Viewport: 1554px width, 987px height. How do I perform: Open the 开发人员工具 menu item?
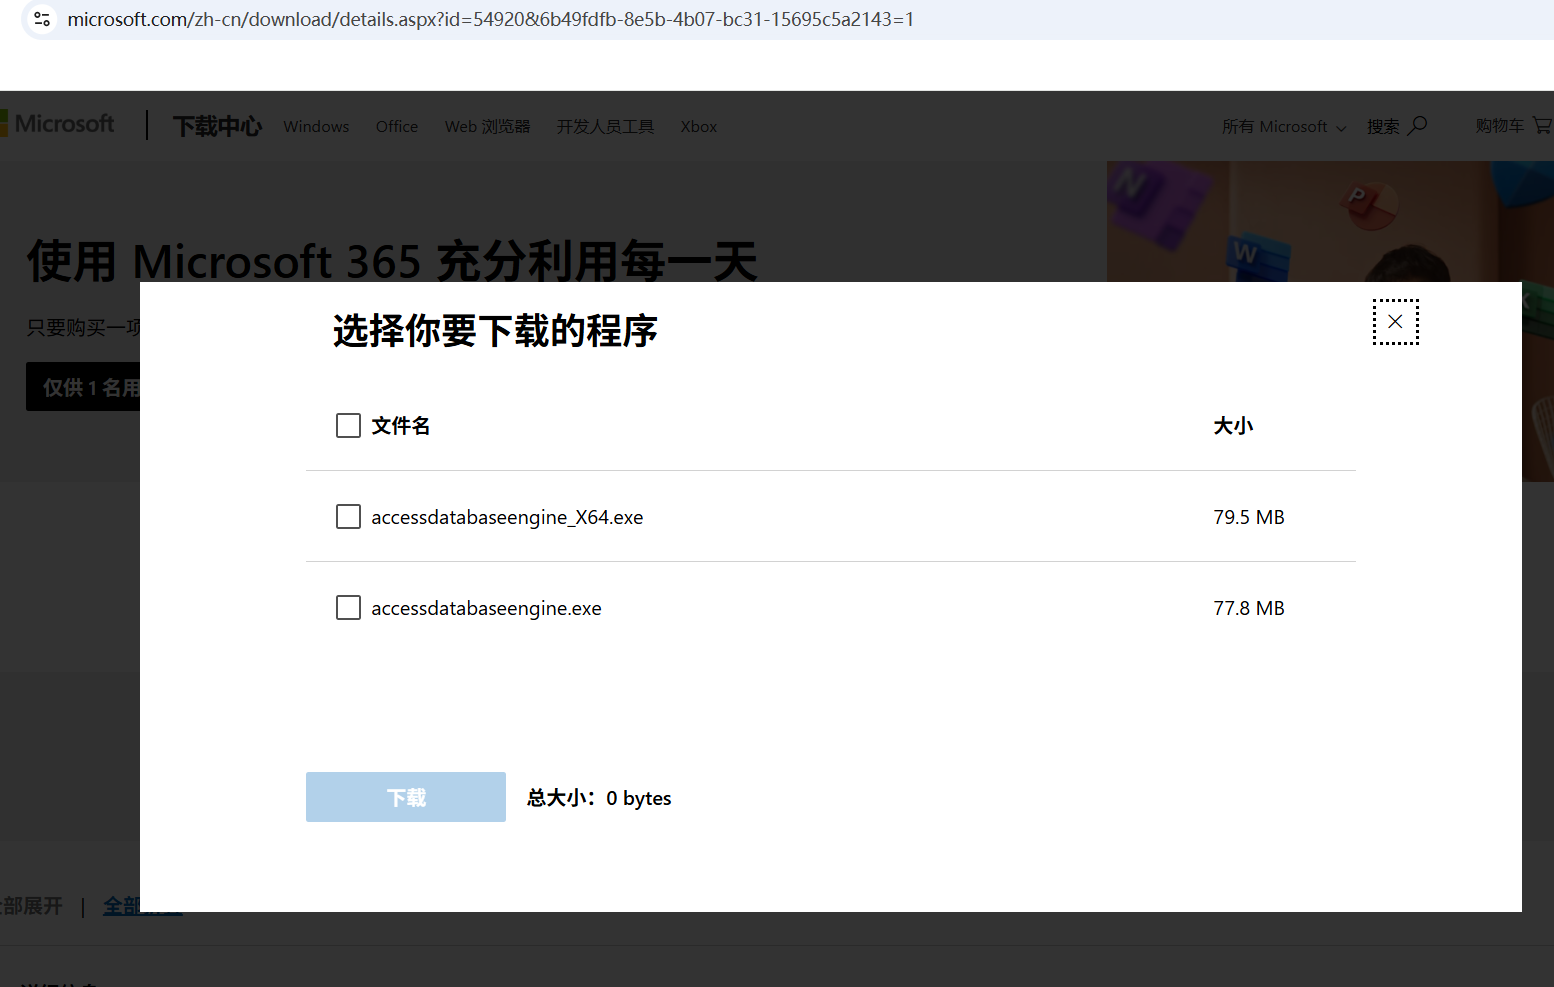tap(605, 127)
